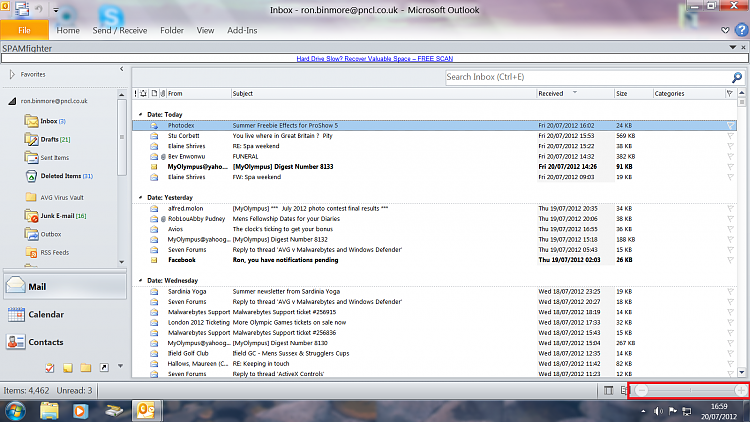750x422 pixels.
Task: Click the Outlook Help question mark icon
Action: coord(741,30)
